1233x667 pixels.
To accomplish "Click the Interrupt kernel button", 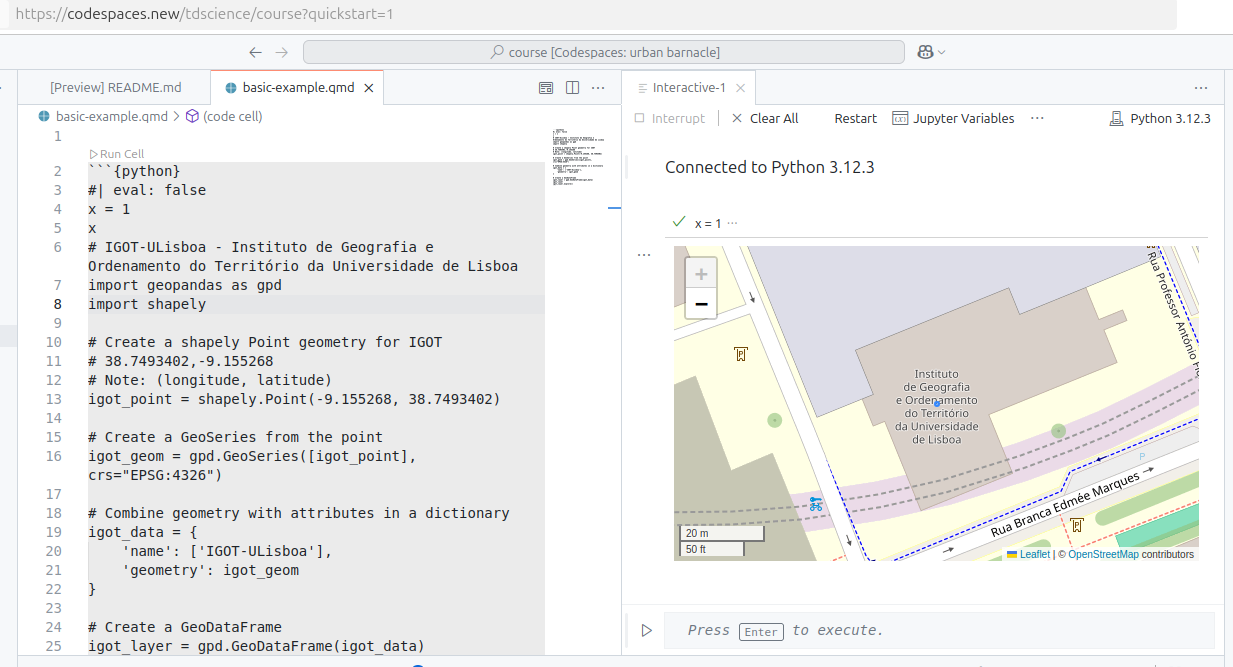I will 670,118.
